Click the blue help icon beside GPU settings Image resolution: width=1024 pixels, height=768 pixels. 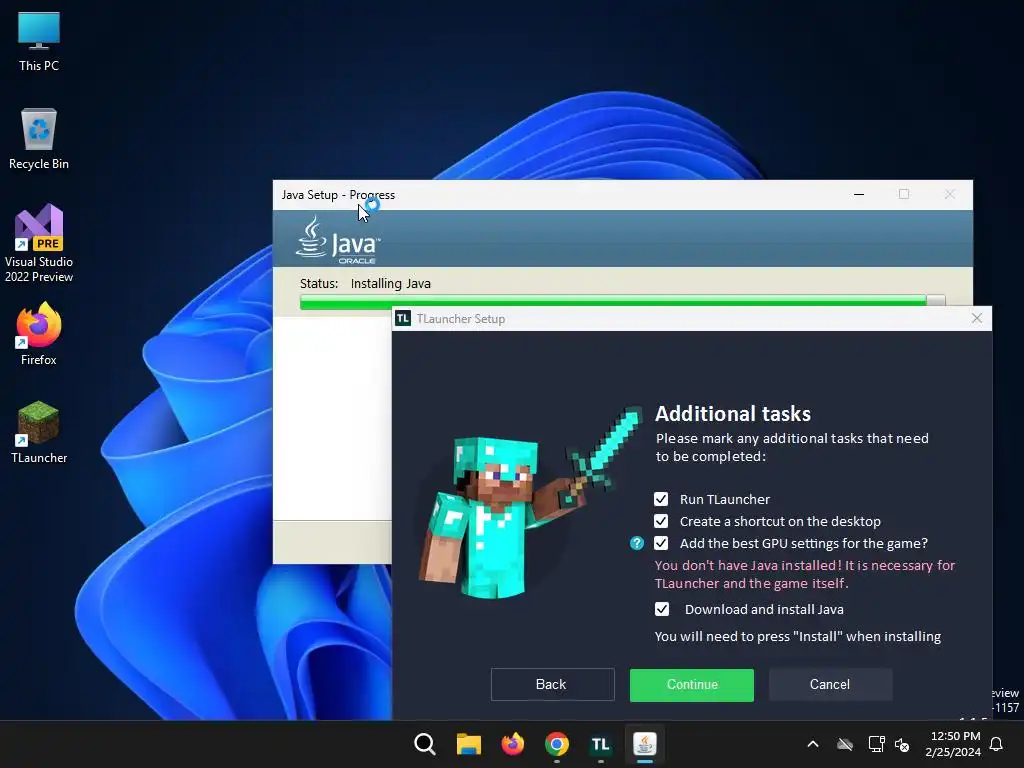click(x=637, y=543)
